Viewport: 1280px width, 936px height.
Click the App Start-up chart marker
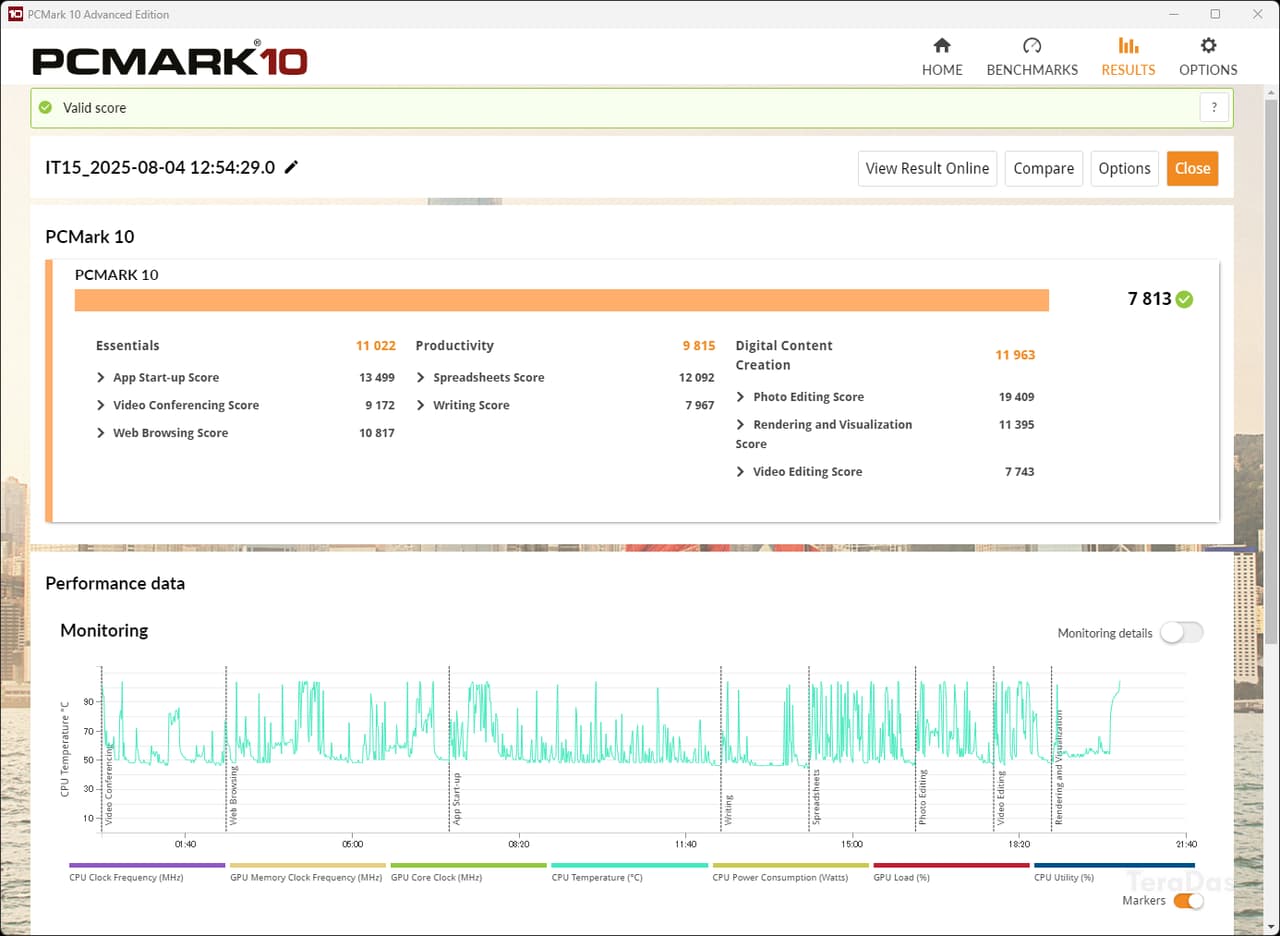[x=457, y=801]
